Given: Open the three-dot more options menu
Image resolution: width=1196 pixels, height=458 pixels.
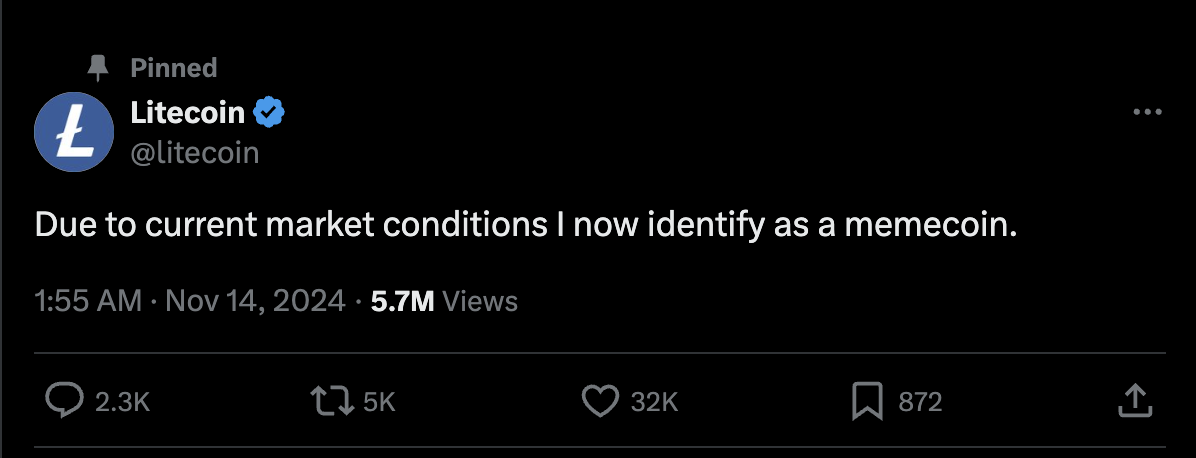Looking at the screenshot, I should tap(1147, 113).
